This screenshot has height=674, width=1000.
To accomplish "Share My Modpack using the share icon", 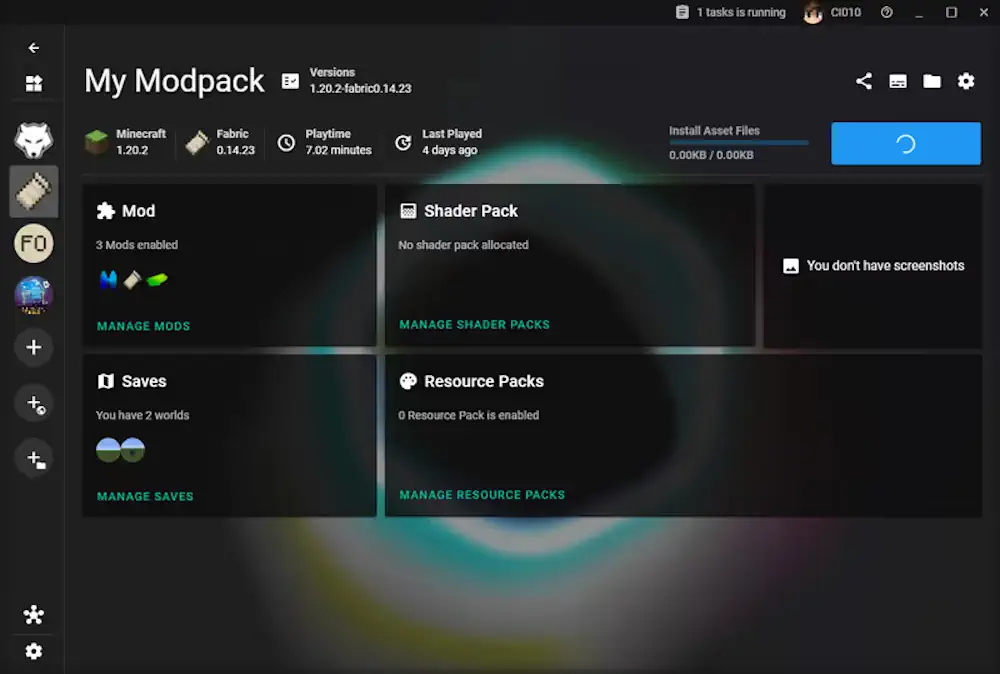I will pos(864,82).
